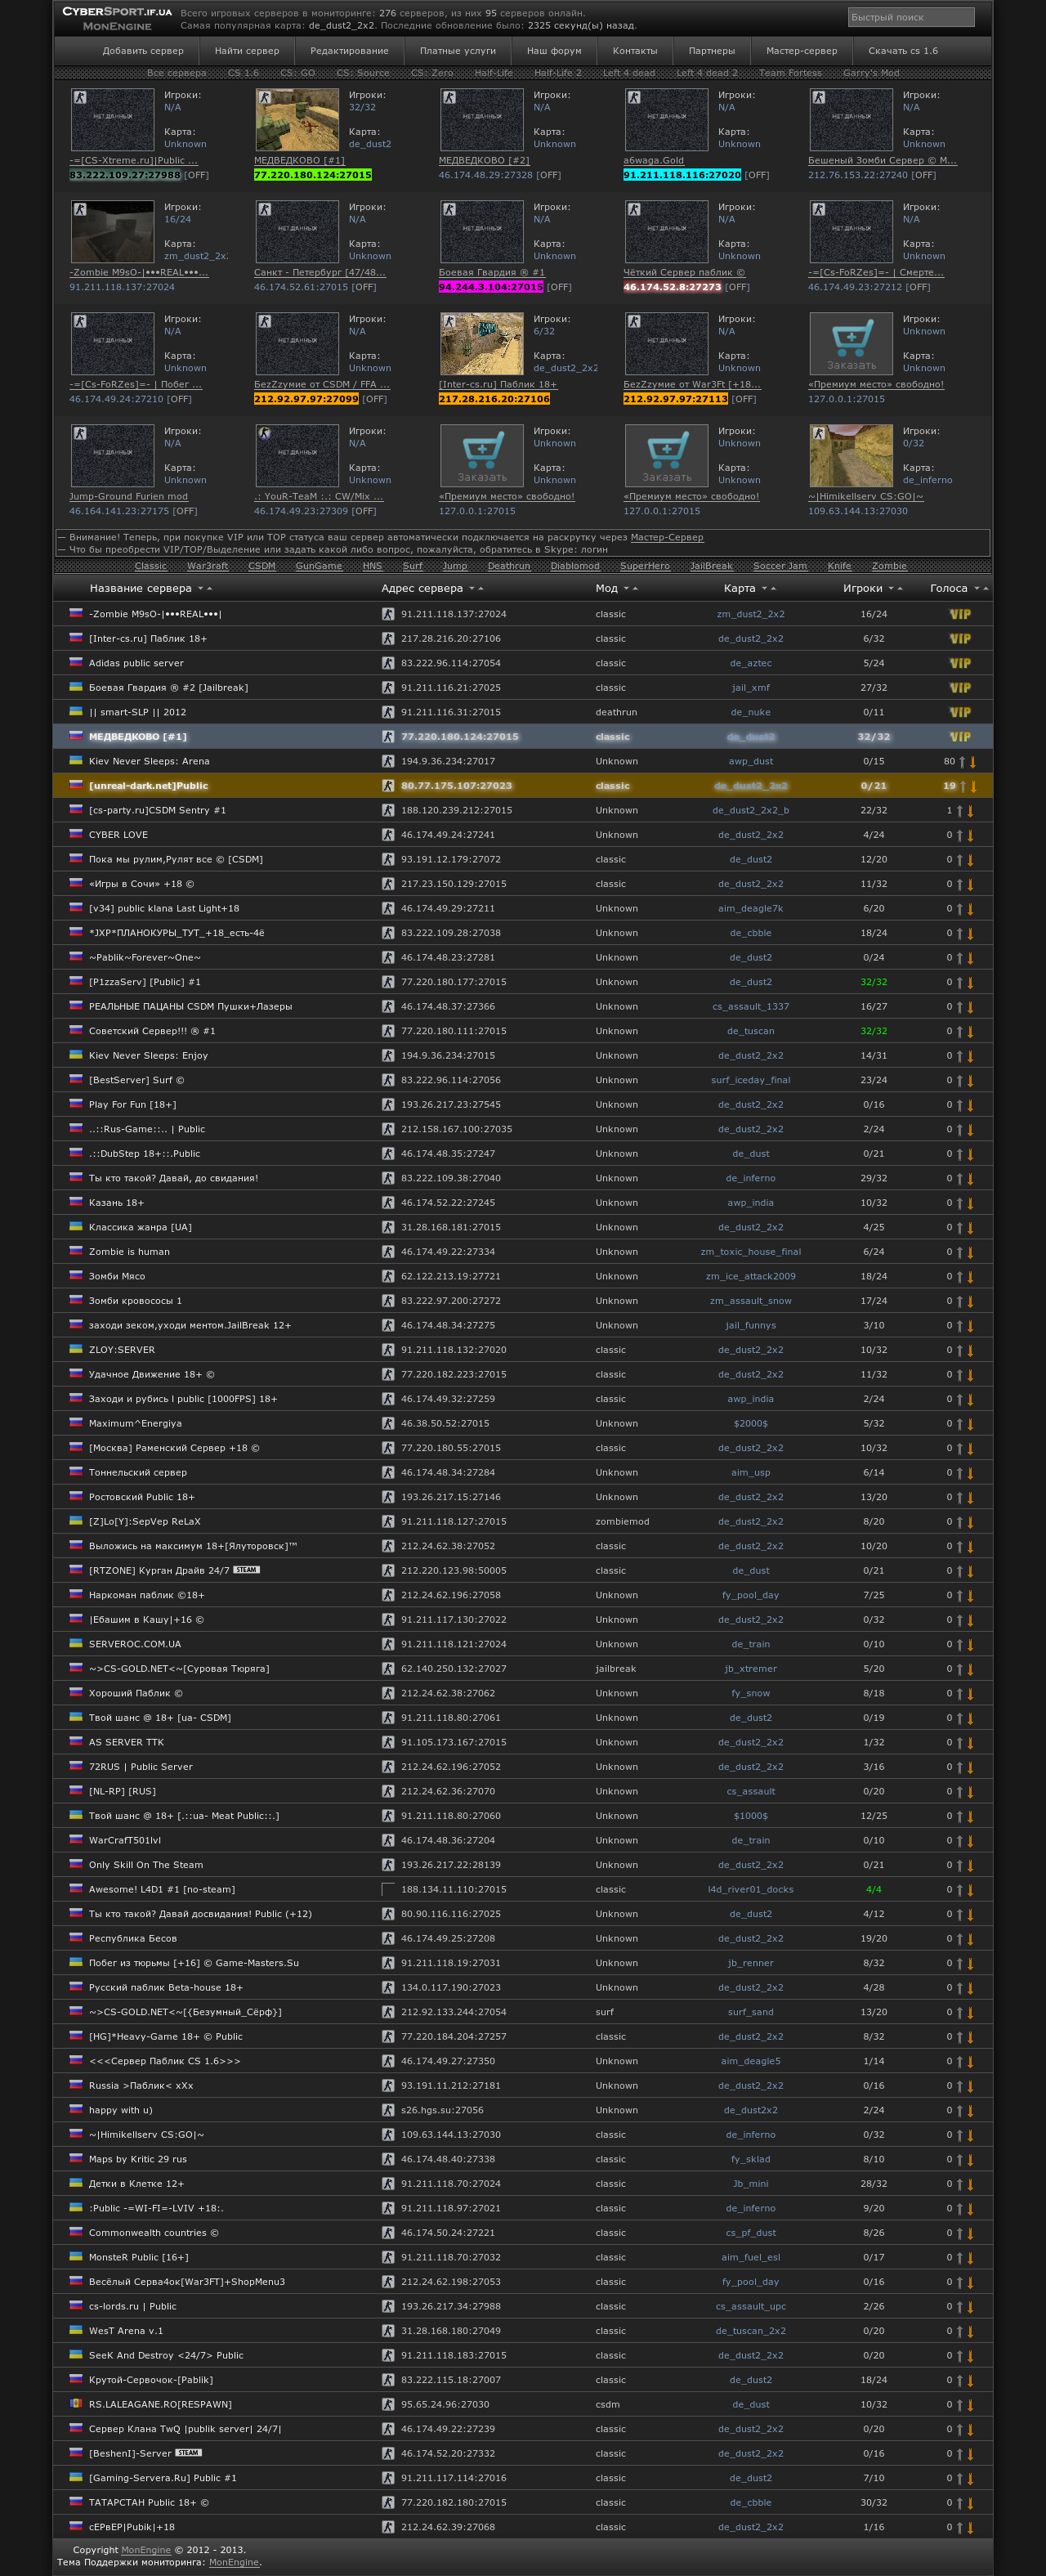
Task: Focus the Быстрый поиск search field
Action: [x=911, y=17]
